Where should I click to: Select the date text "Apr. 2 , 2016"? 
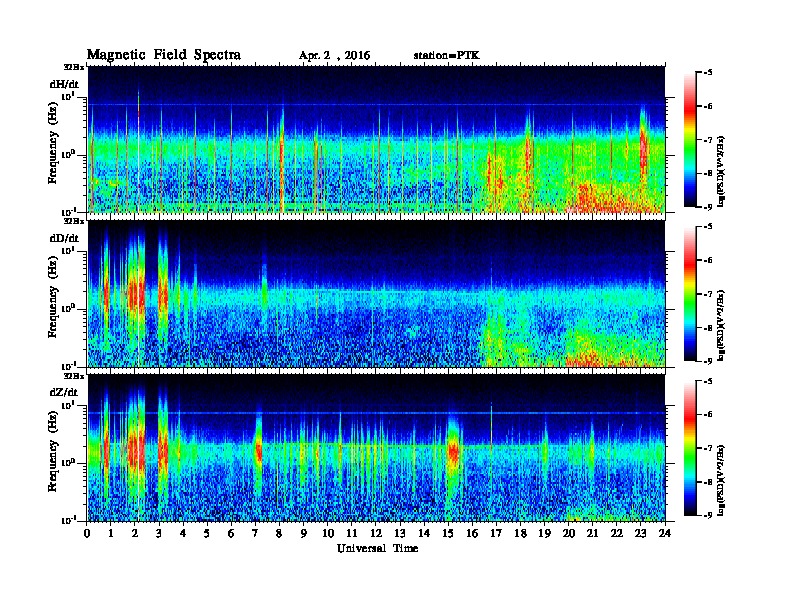pyautogui.click(x=334, y=56)
